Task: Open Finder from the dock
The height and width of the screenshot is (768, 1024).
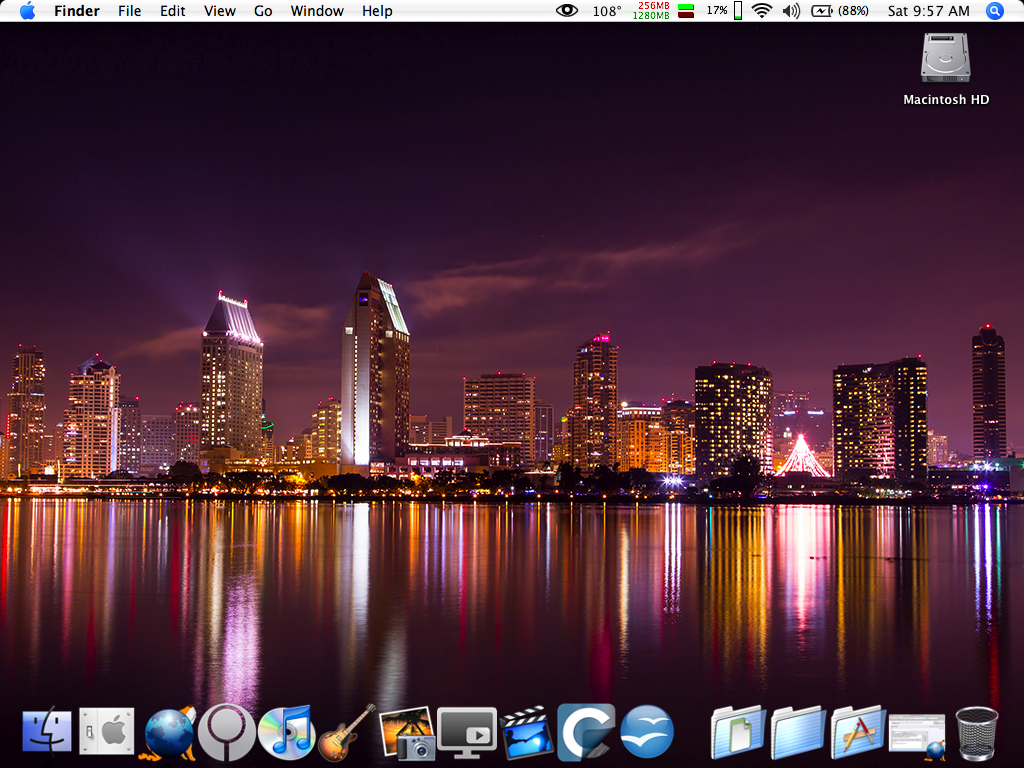Action: (47, 732)
